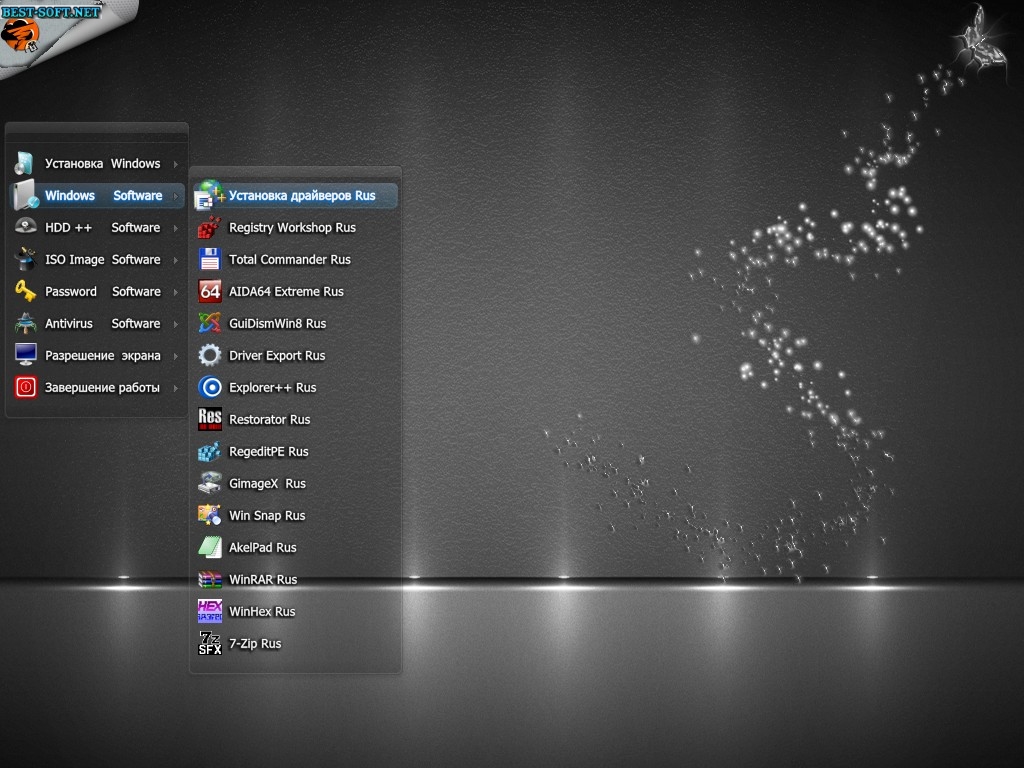Click the Password Software key icon
1024x768 pixels.
pyautogui.click(x=25, y=291)
